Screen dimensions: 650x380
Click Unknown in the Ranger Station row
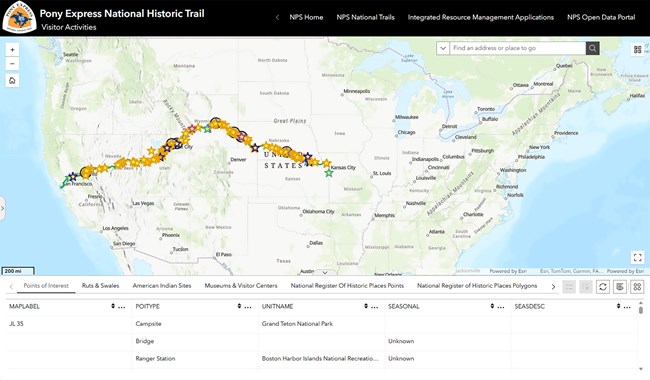(401, 358)
